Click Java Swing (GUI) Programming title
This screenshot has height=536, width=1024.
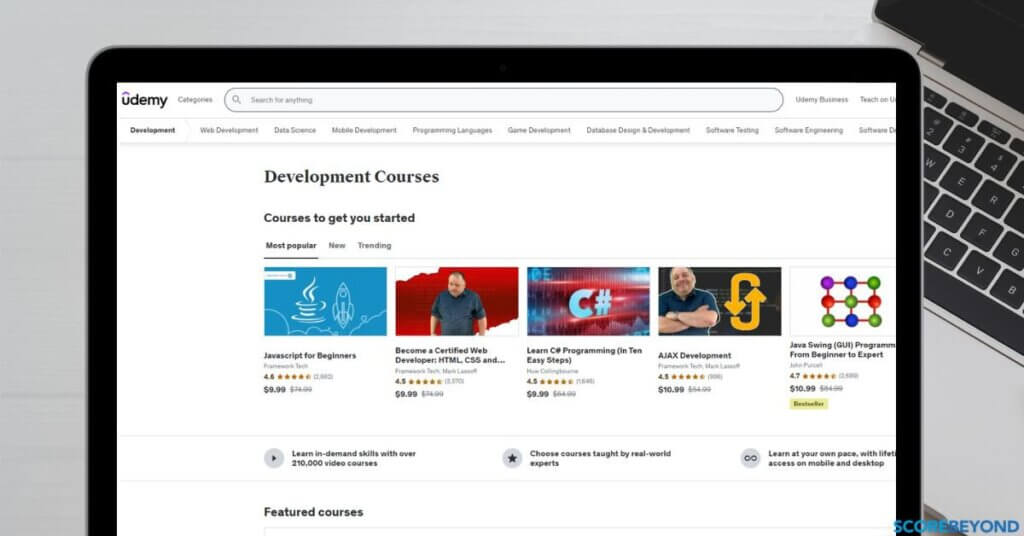coord(842,350)
